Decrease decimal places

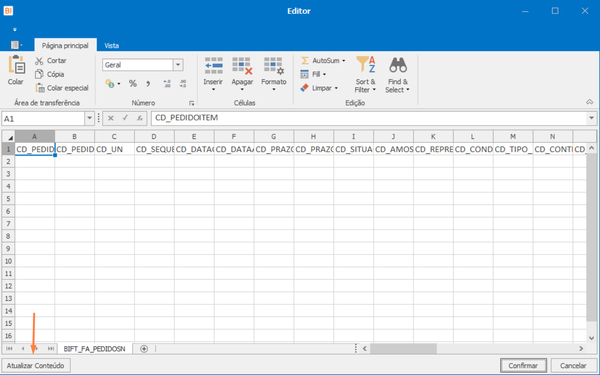tap(183, 83)
